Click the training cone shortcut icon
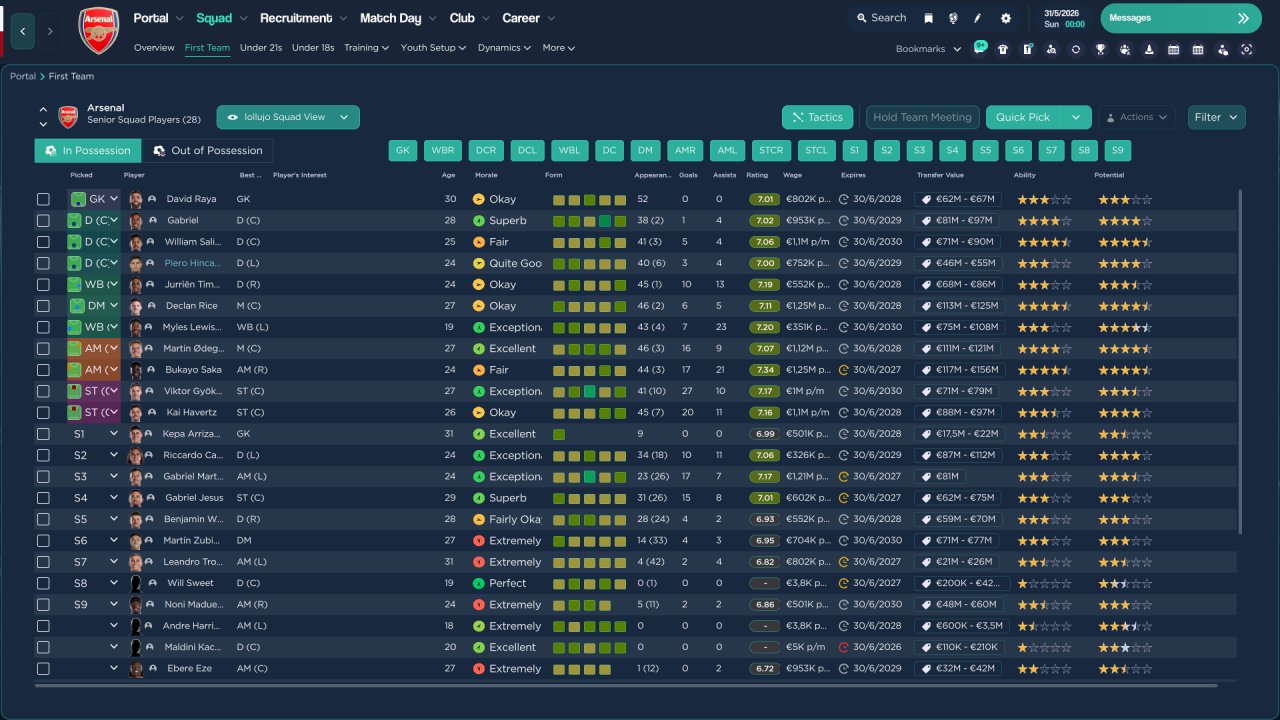The width and height of the screenshot is (1280, 720). click(1149, 49)
